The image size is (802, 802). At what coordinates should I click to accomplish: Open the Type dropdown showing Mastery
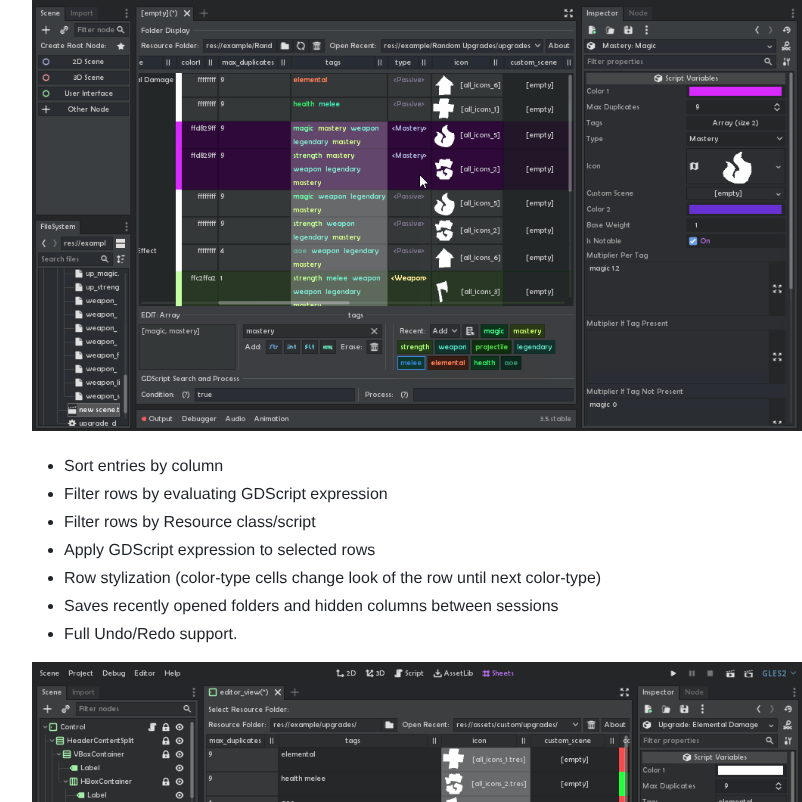[736, 139]
